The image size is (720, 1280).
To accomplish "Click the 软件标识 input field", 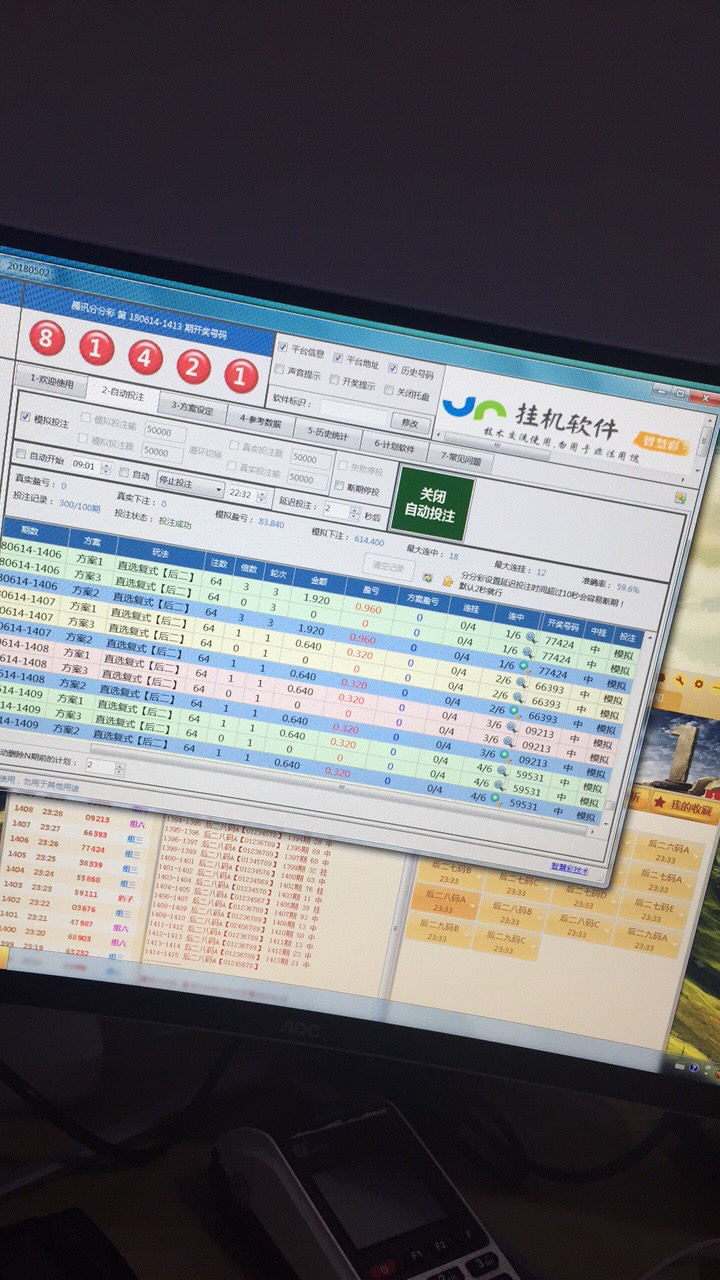I will pyautogui.click(x=355, y=414).
